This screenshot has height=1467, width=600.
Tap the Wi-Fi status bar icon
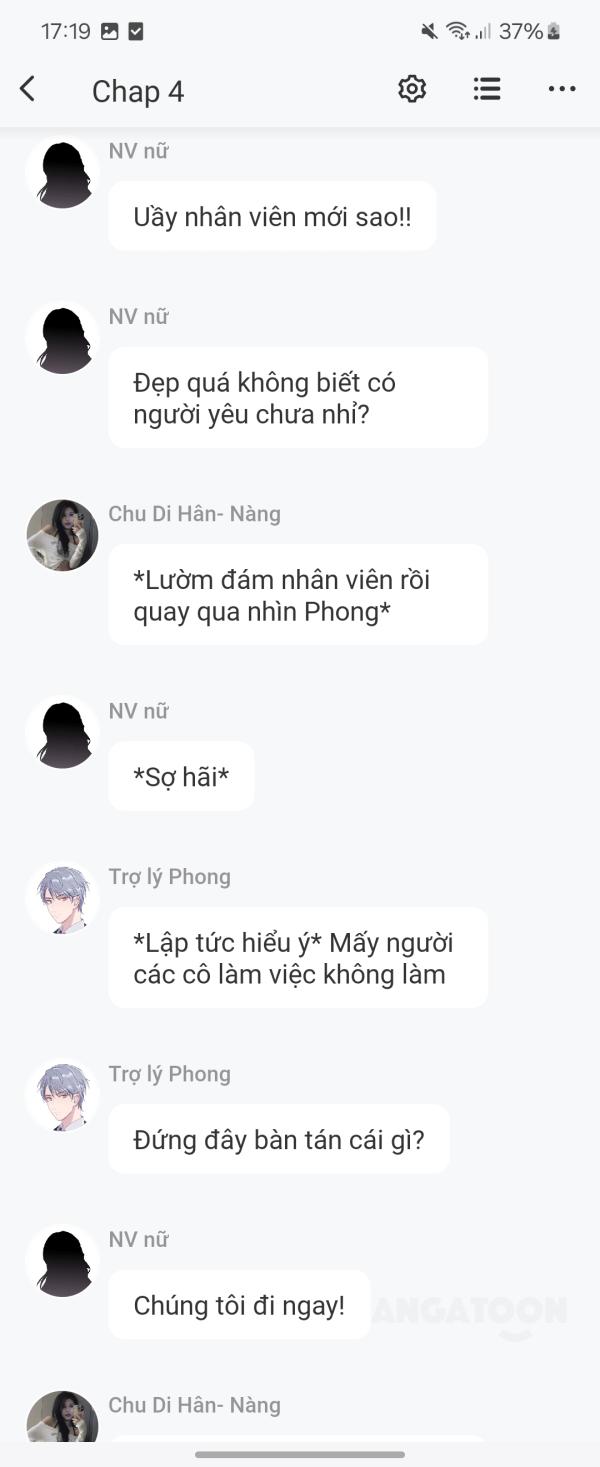point(458,31)
